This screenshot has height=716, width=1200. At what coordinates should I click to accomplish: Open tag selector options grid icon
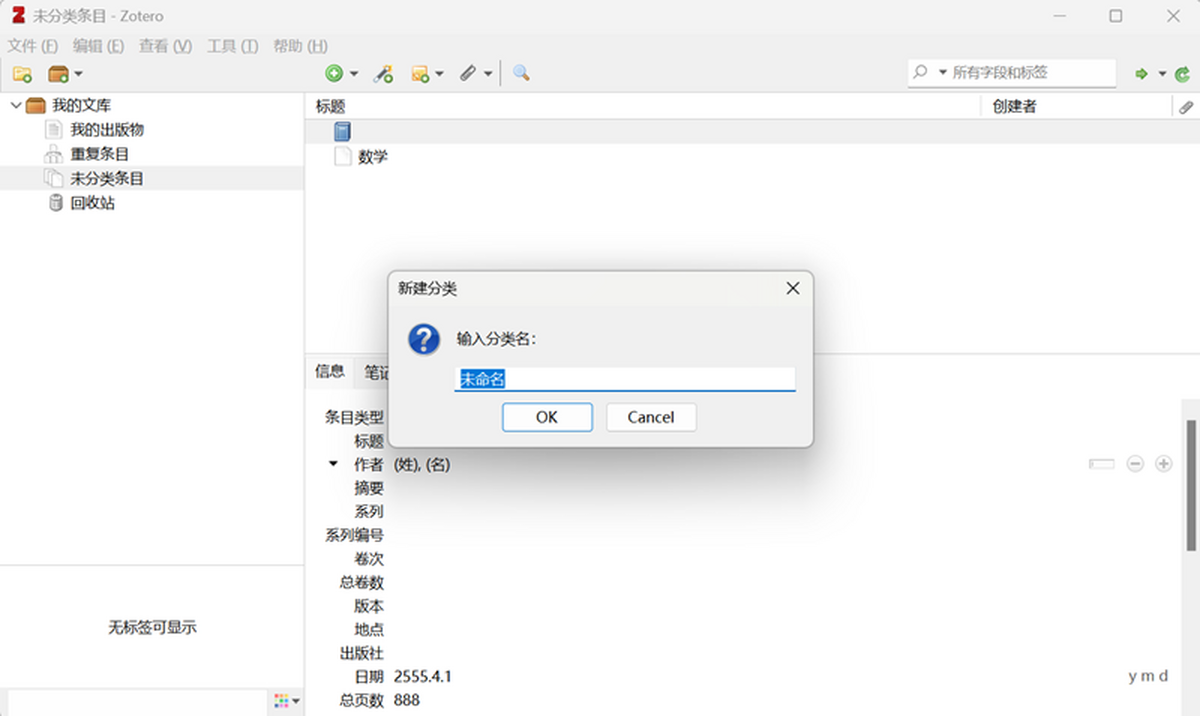281,701
